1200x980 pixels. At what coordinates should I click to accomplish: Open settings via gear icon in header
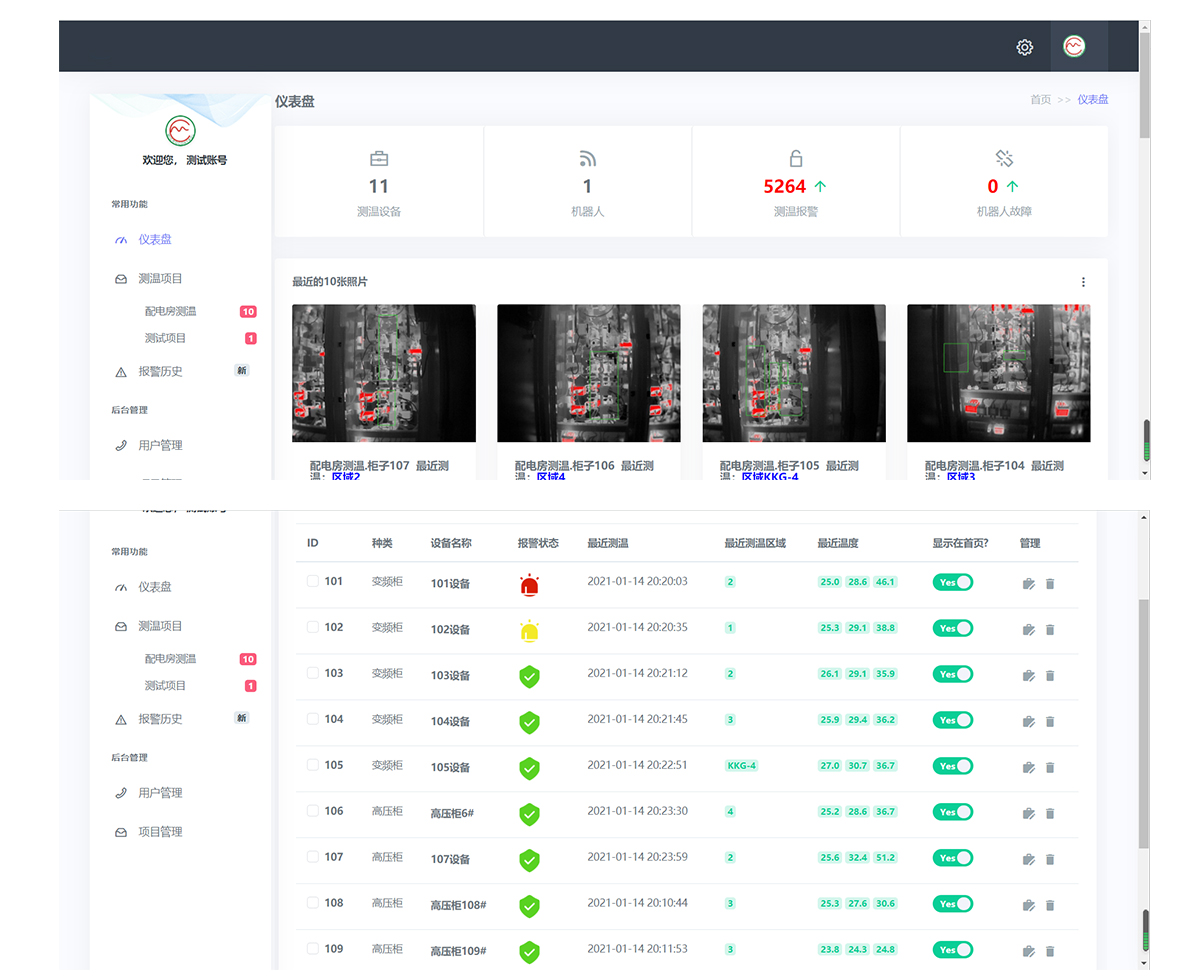pyautogui.click(x=1024, y=47)
